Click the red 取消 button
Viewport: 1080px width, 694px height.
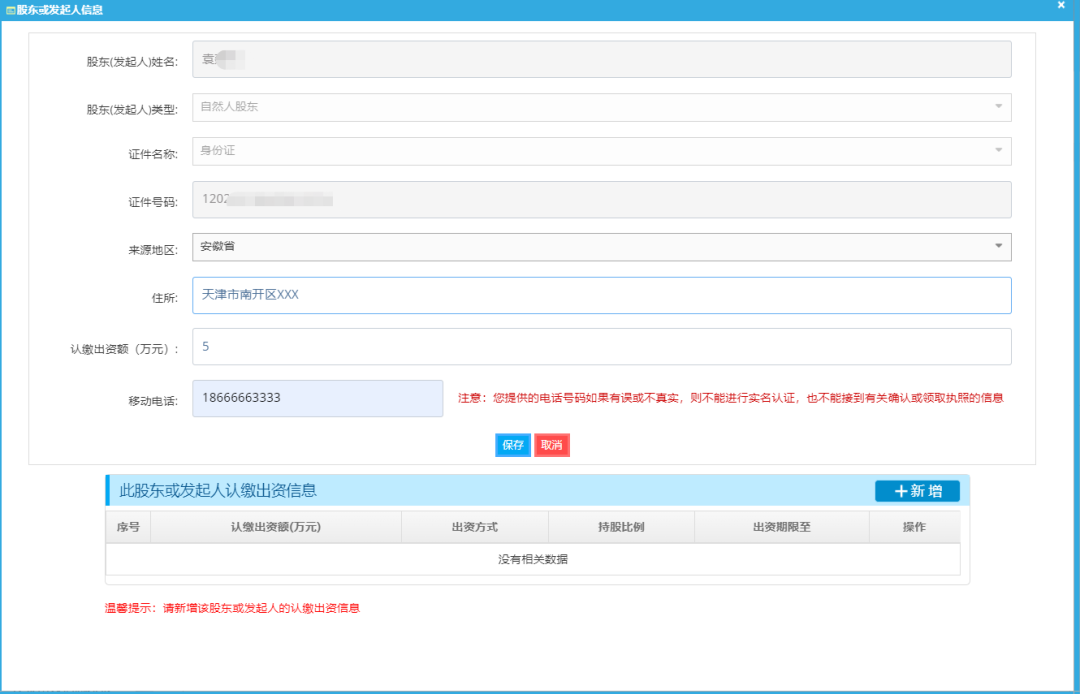click(x=552, y=445)
